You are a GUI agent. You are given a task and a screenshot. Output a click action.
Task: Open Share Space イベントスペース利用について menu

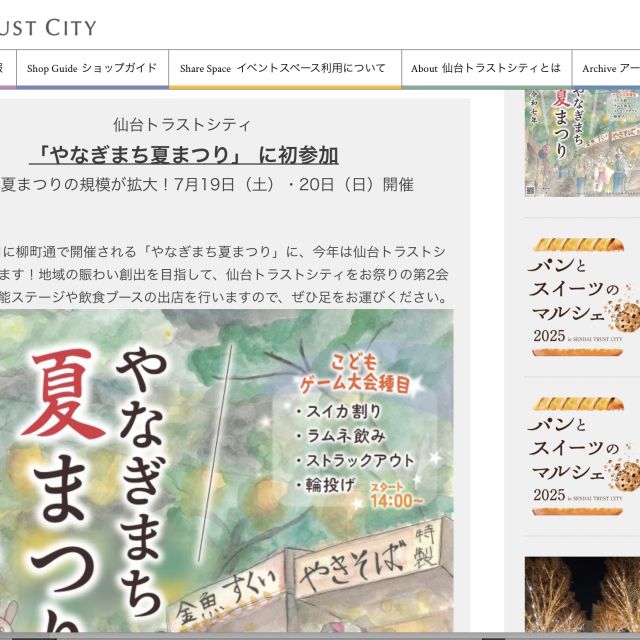285,68
